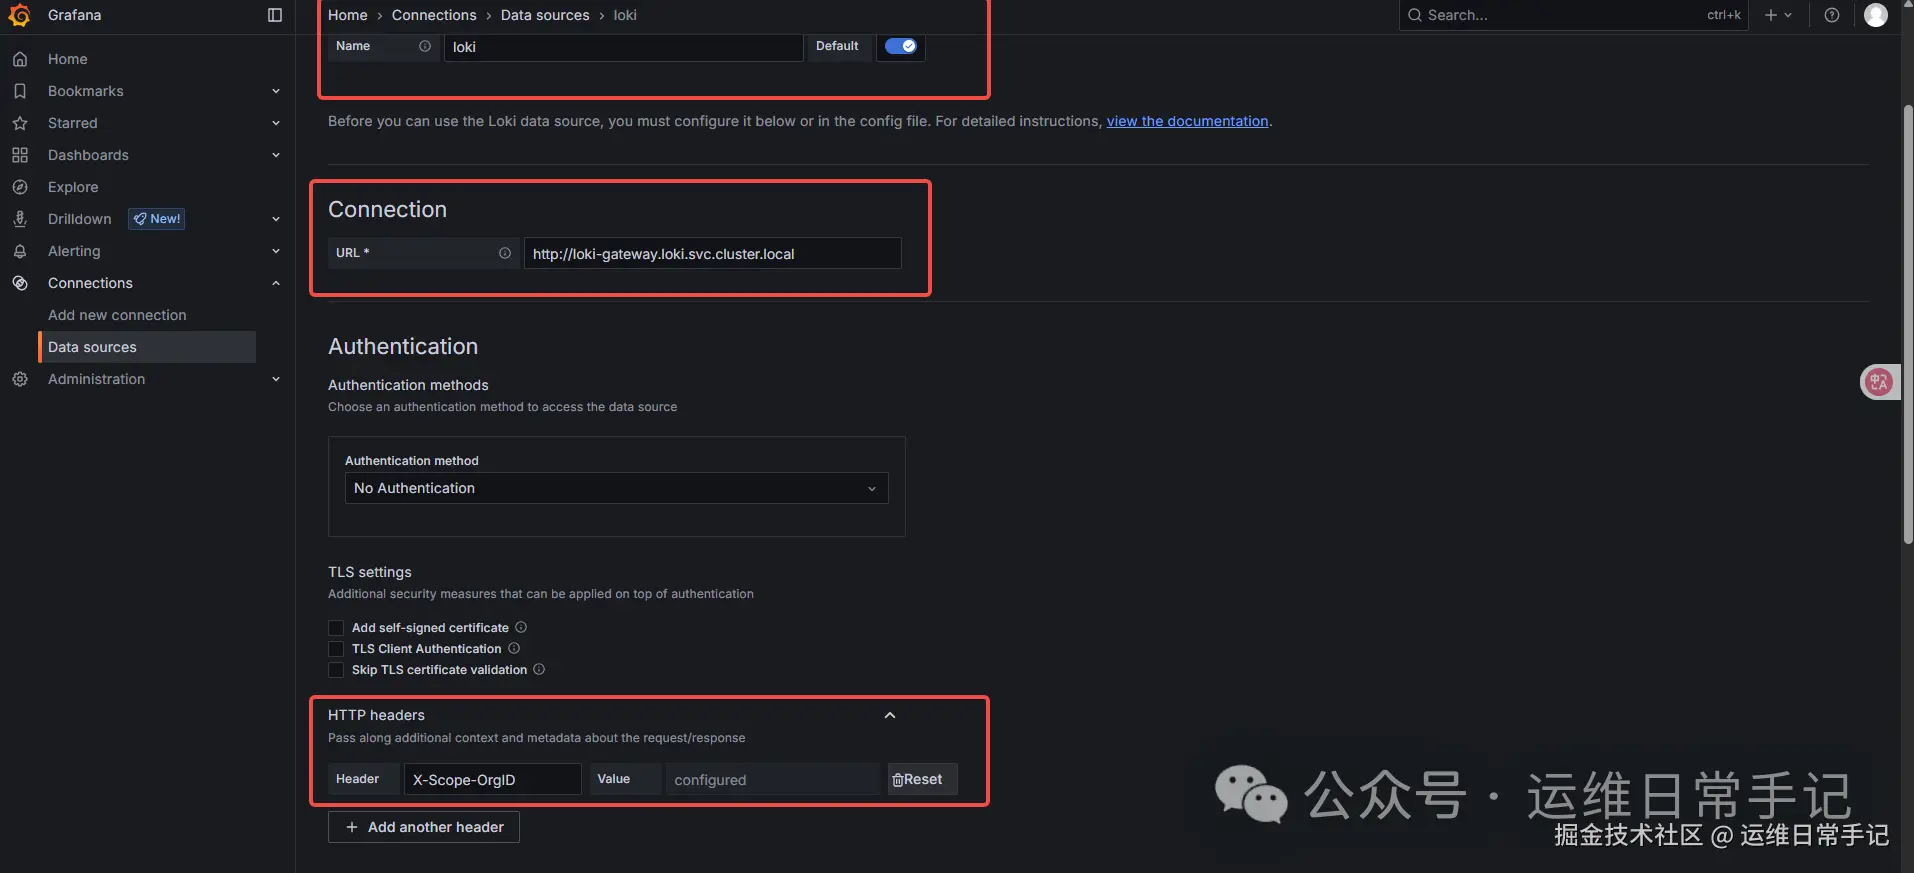Click the configured header Value field

(773, 779)
